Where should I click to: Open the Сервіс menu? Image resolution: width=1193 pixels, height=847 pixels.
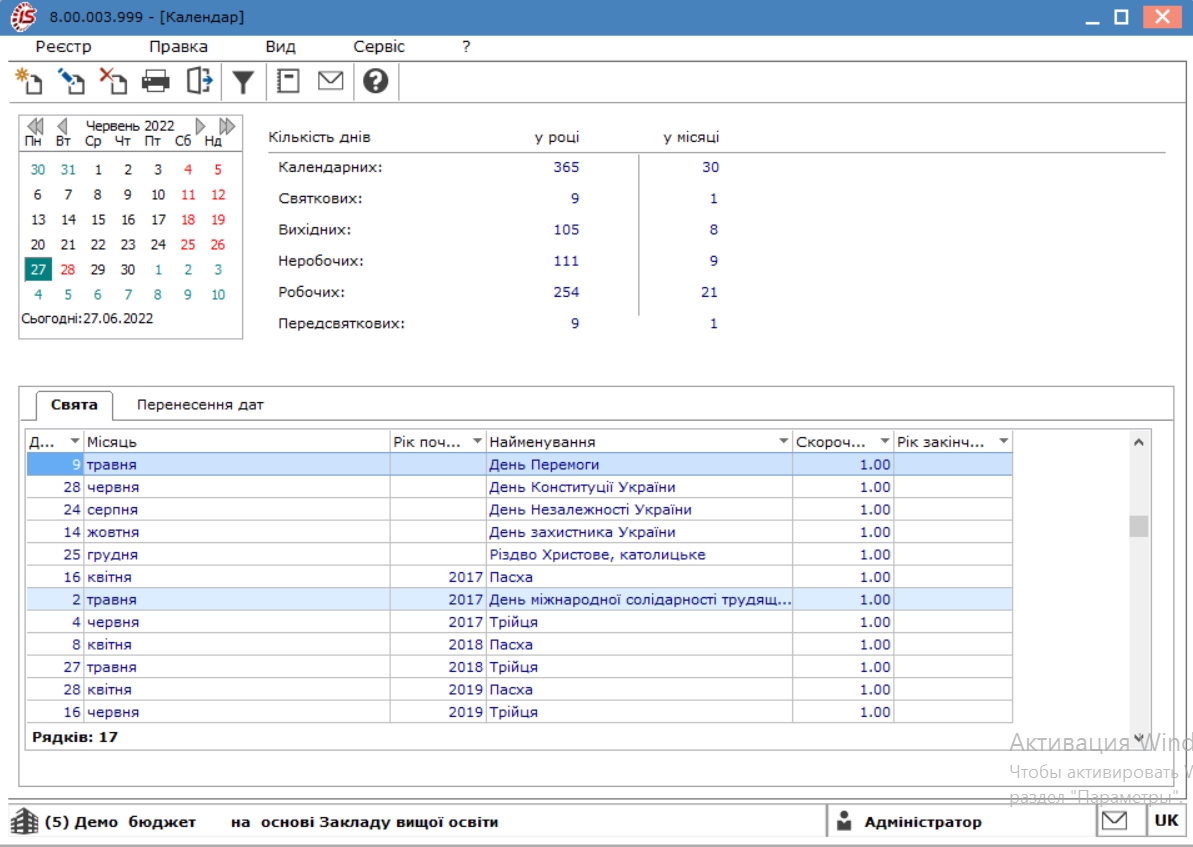point(379,46)
